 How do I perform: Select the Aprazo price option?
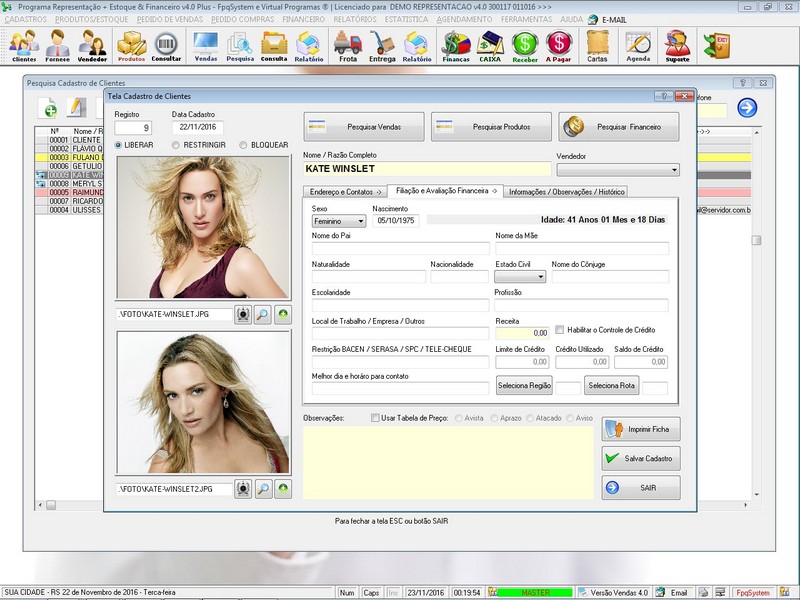pos(494,418)
